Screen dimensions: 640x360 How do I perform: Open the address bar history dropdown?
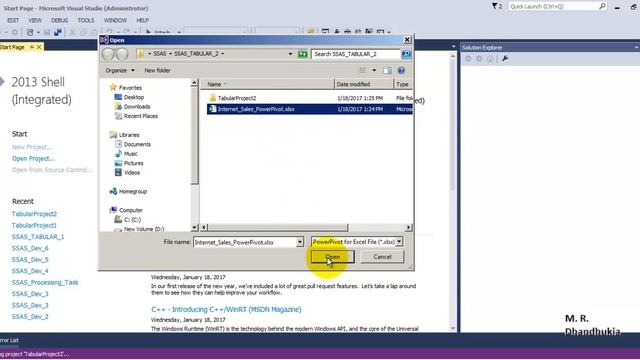click(x=290, y=54)
